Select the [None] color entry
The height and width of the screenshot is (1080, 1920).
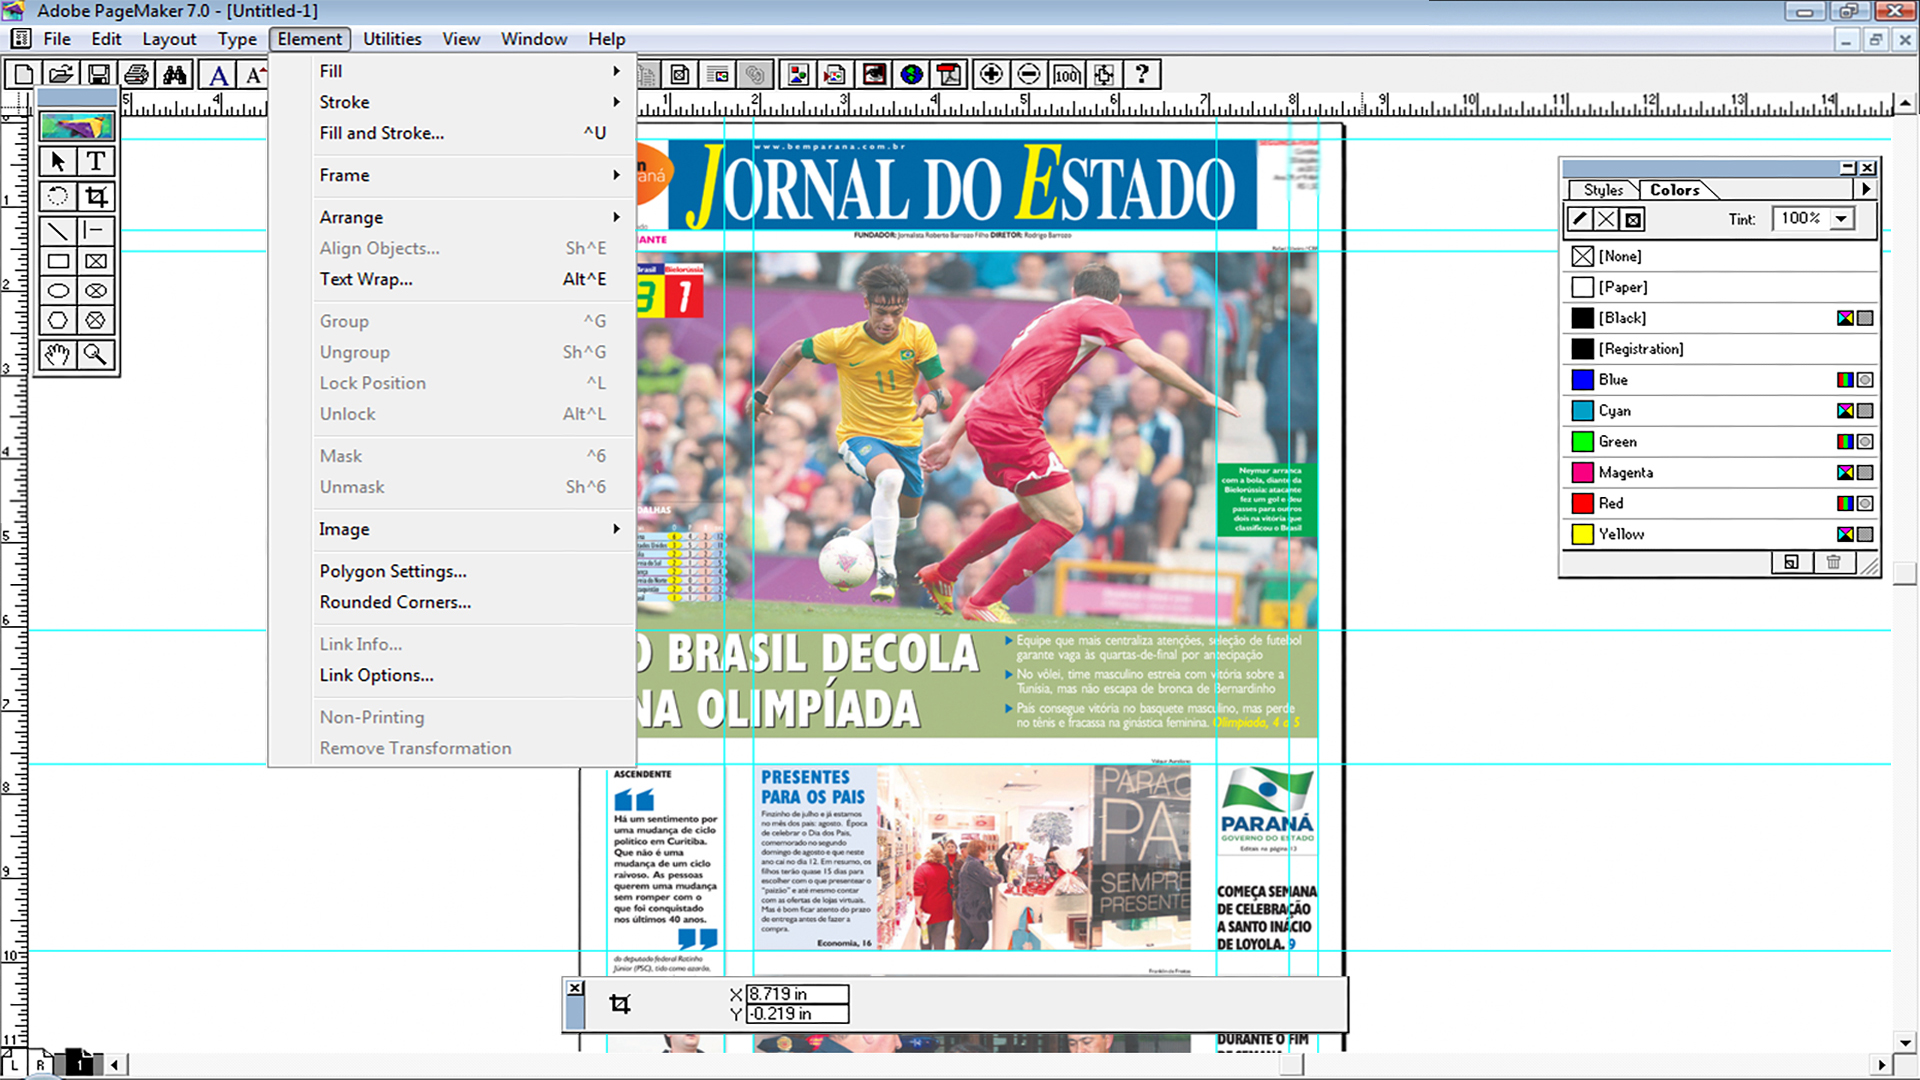click(x=1719, y=257)
